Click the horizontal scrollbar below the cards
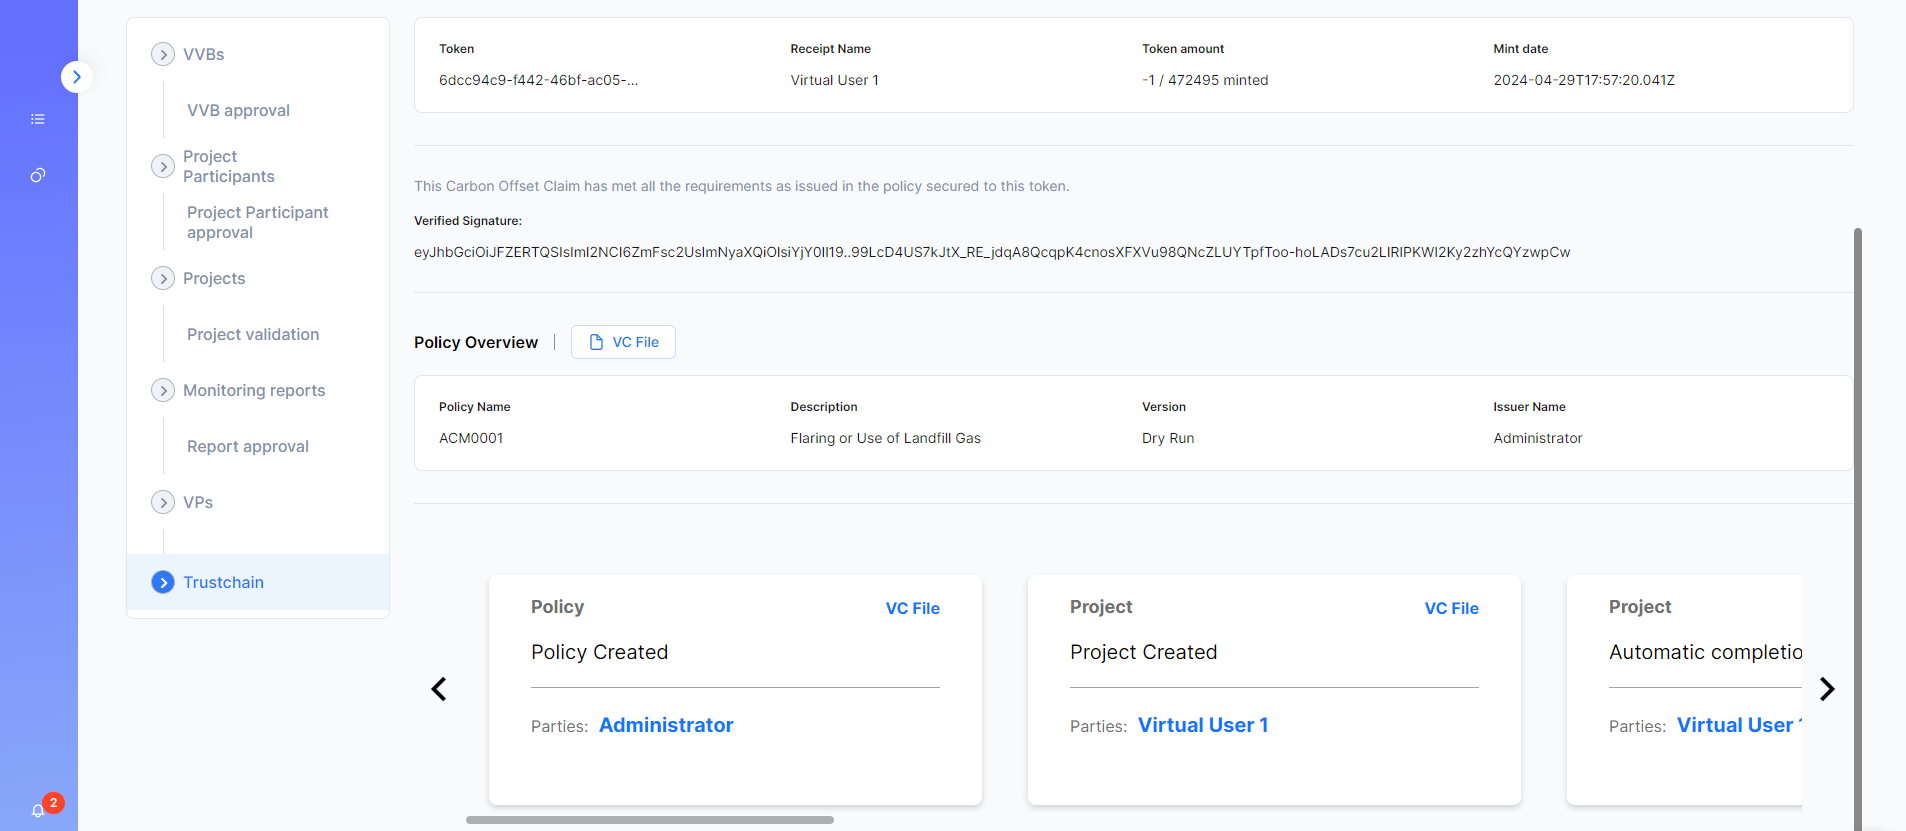The height and width of the screenshot is (831, 1906). point(650,820)
